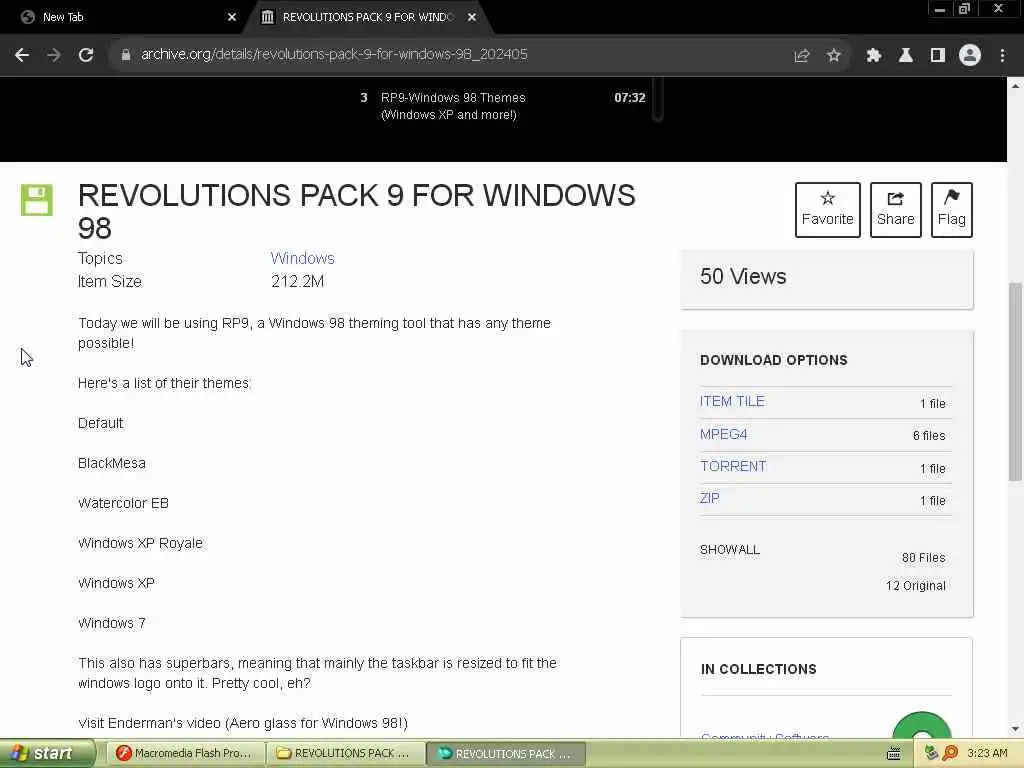Open the share page icon in address bar
Viewport: 1024px width, 768px height.
pos(802,56)
